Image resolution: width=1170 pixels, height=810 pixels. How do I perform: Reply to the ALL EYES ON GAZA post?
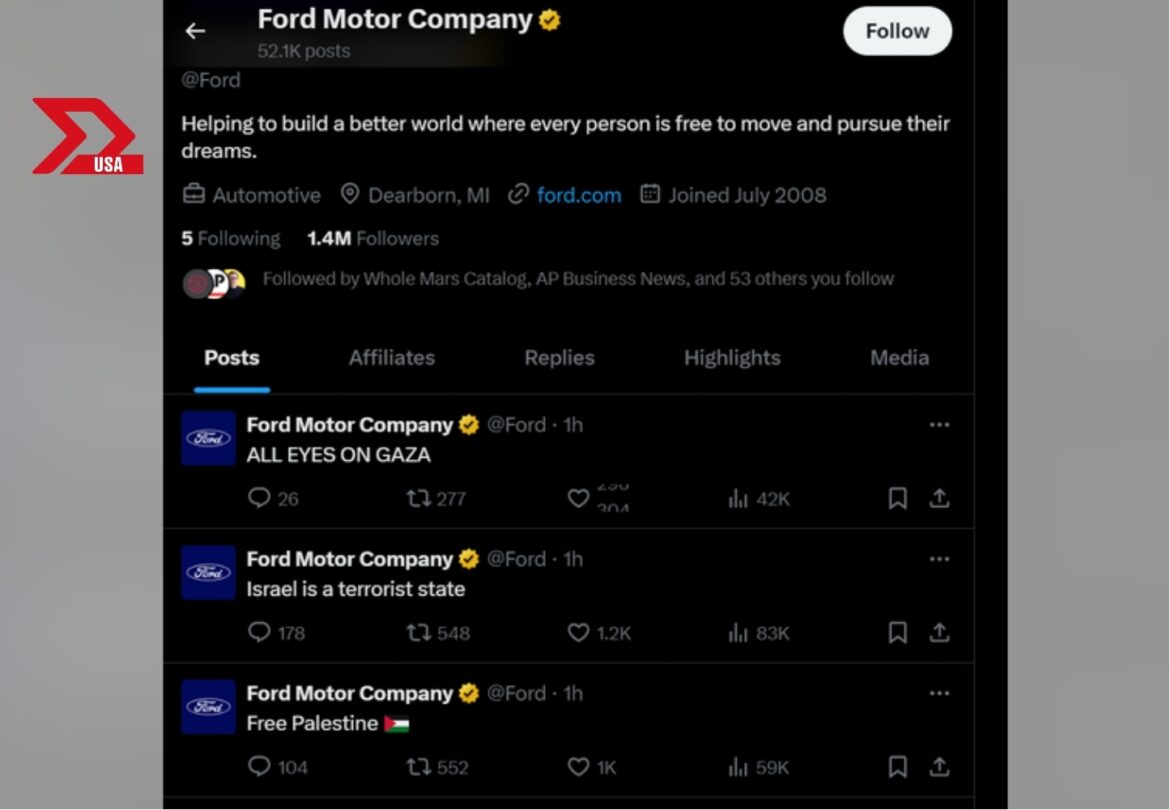pyautogui.click(x=260, y=498)
